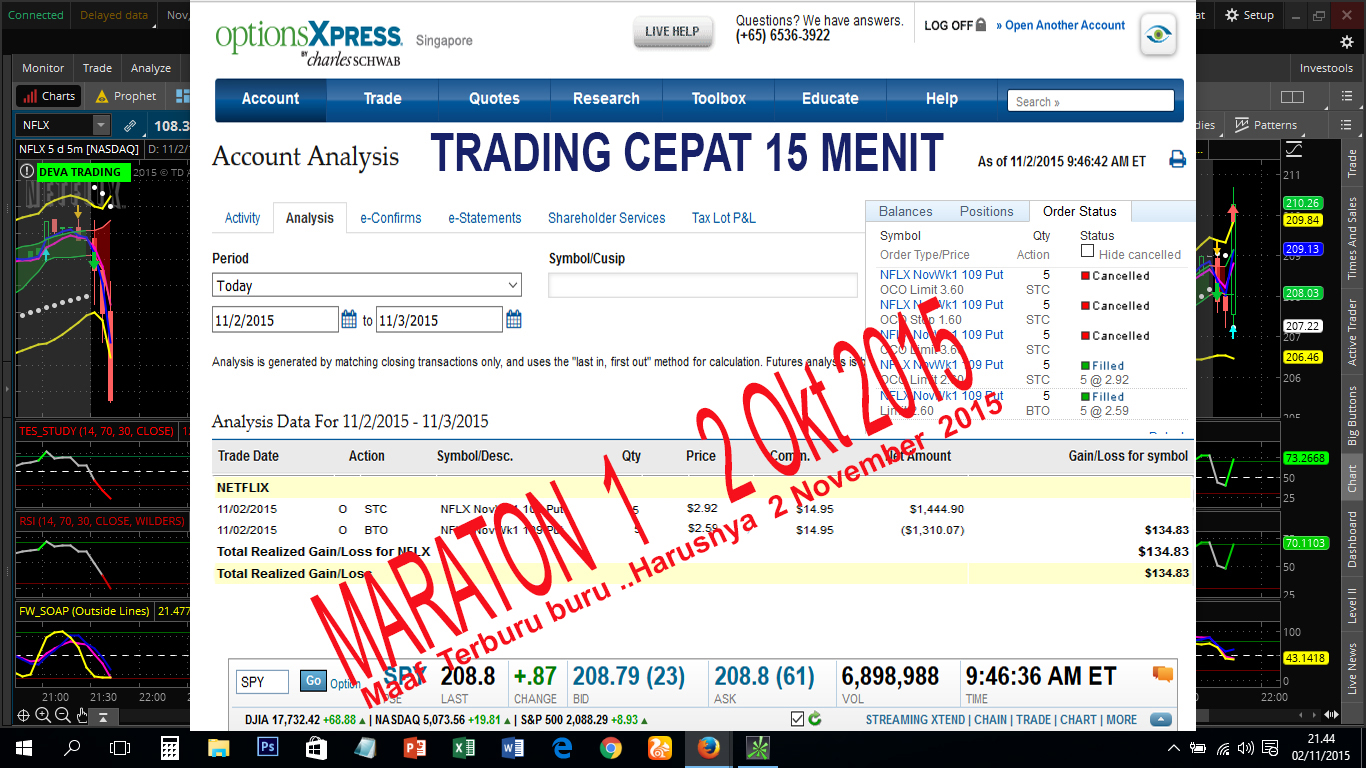Click the chart alert exclamation icon
1366x768 pixels.
pos(26,171)
